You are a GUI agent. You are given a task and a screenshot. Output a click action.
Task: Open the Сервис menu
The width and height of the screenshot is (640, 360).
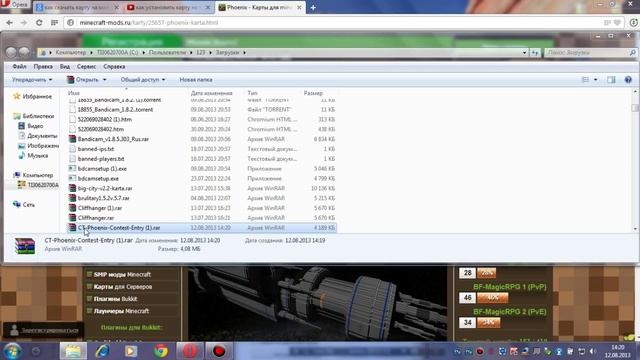coord(86,66)
